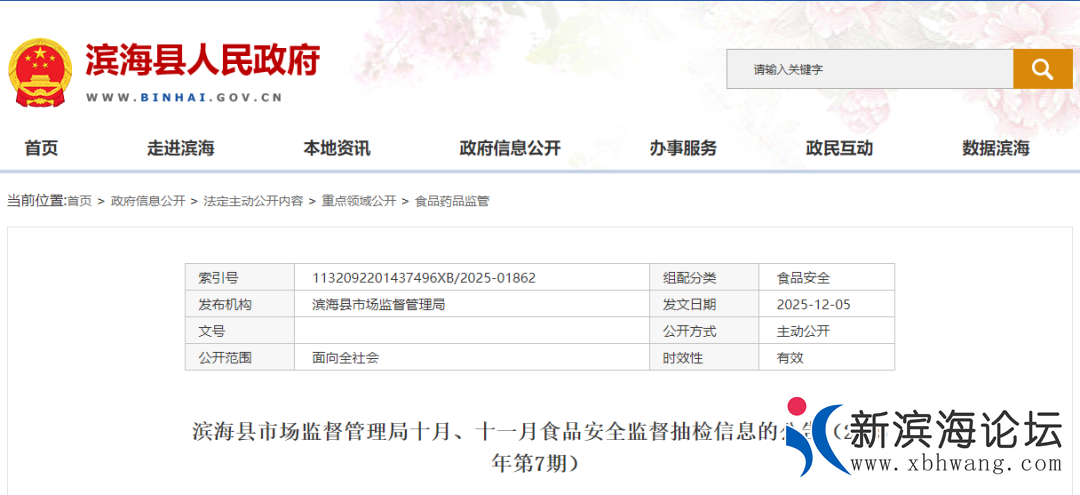
Task: Click the orange magnifier search button
Action: point(1042,69)
